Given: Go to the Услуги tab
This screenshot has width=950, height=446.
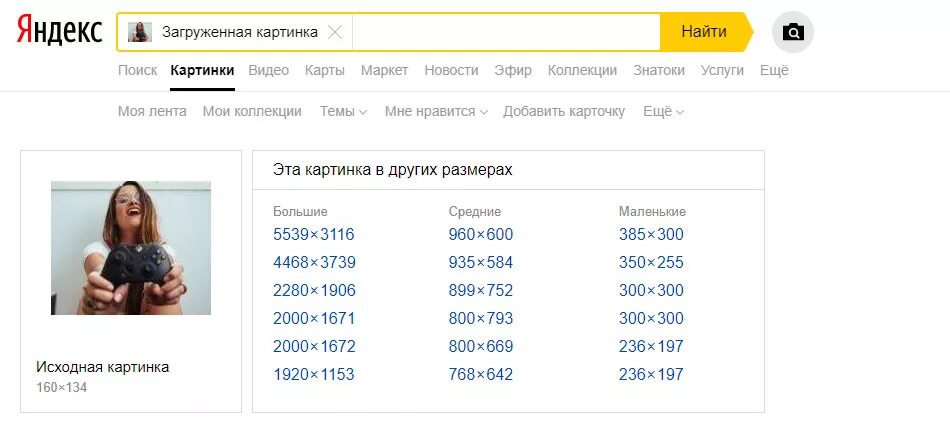Looking at the screenshot, I should pyautogui.click(x=722, y=70).
